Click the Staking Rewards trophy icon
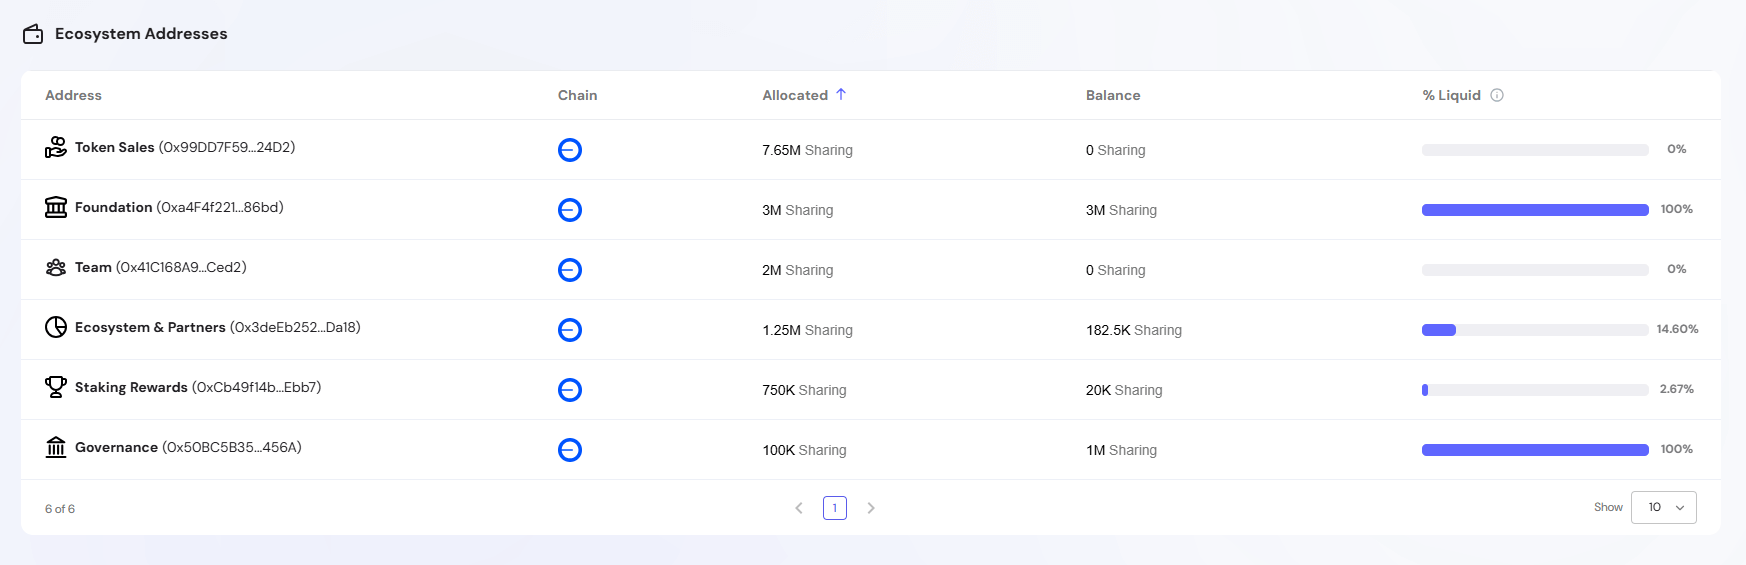 point(56,387)
